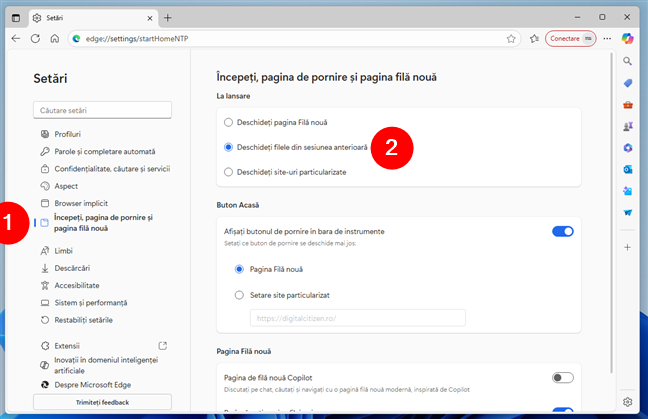The width and height of the screenshot is (648, 419).
Task: Enable 'Pagina de filă nouă Copilot' toggle
Action: point(562,377)
